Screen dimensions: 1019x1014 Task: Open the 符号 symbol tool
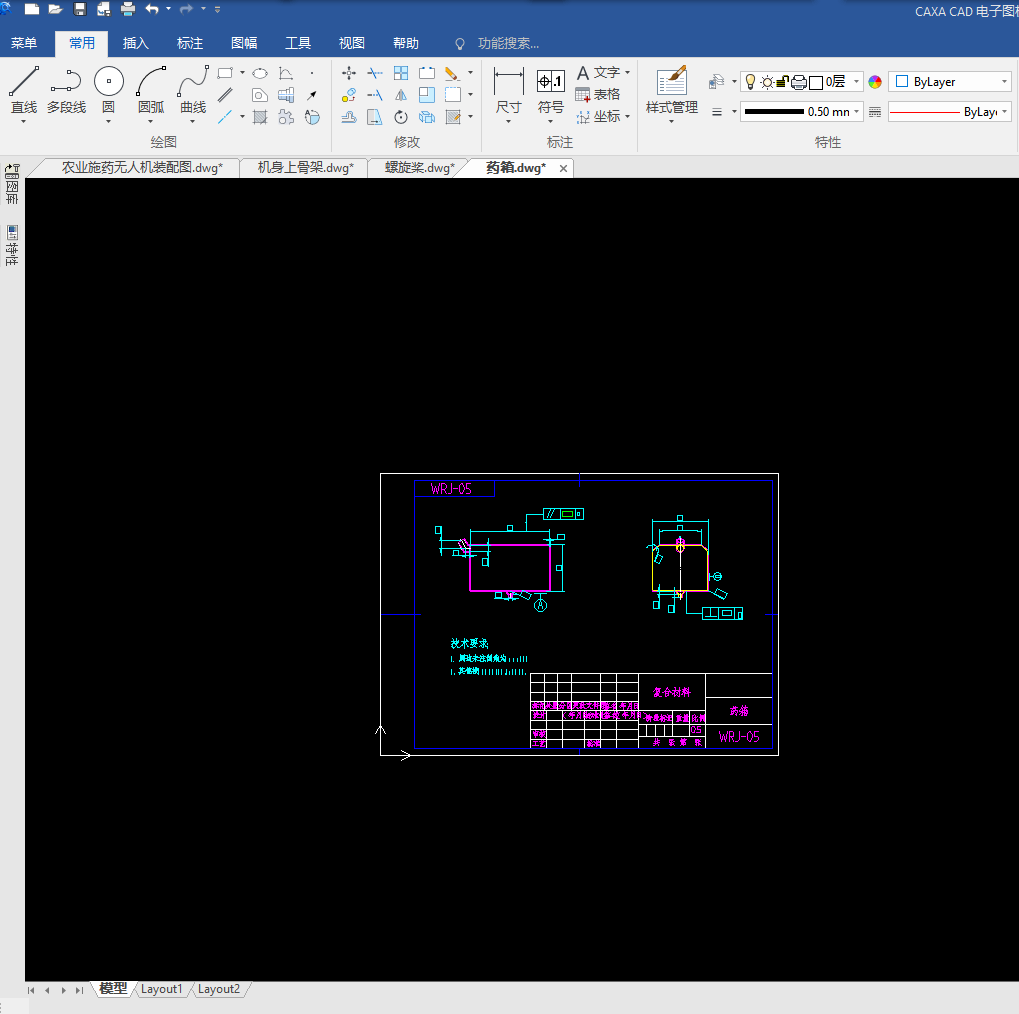tap(550, 90)
